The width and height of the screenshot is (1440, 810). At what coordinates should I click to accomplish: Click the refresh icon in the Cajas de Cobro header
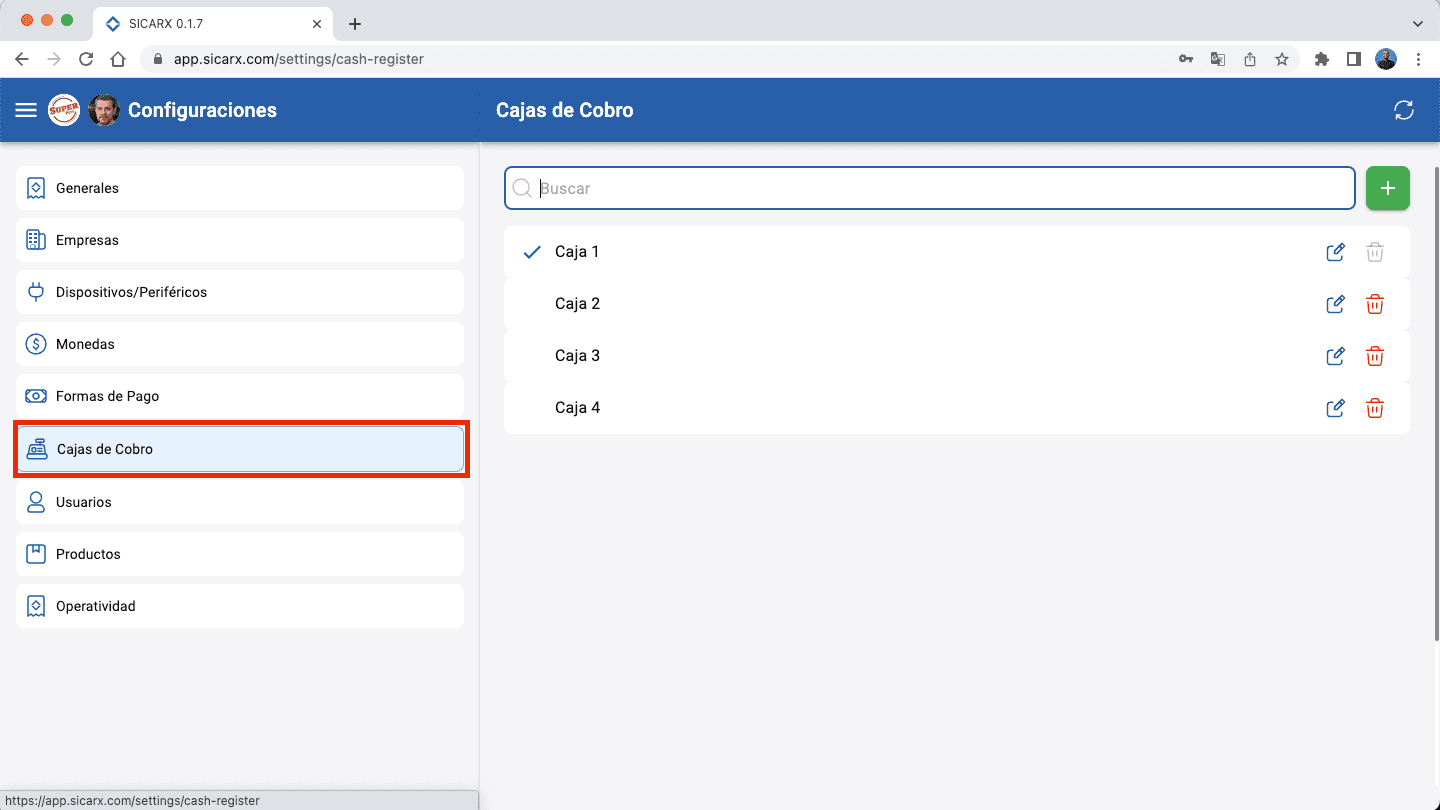(x=1404, y=110)
